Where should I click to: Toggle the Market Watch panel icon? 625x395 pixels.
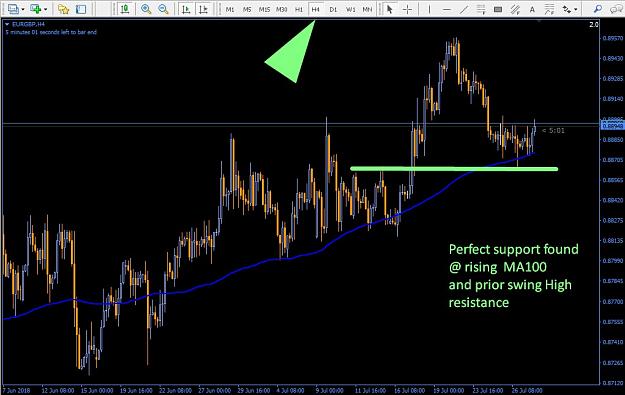click(x=81, y=9)
